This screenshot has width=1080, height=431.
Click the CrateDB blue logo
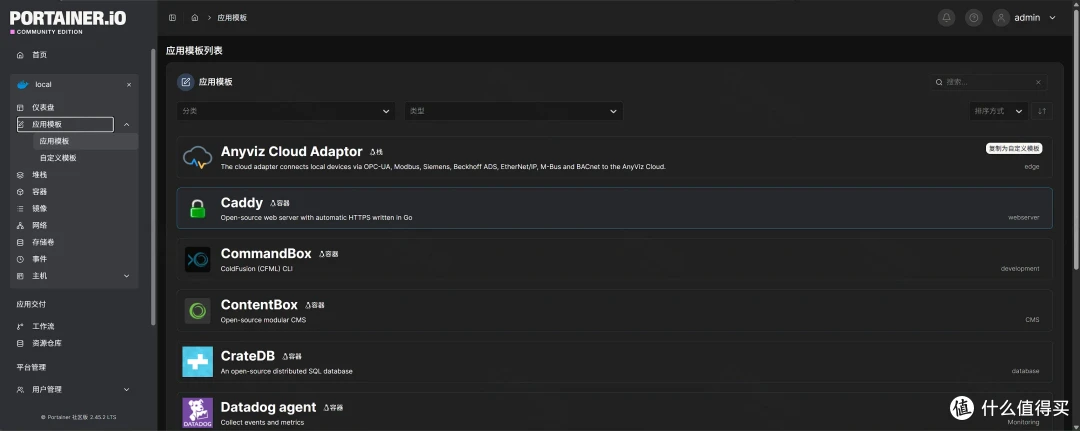198,361
